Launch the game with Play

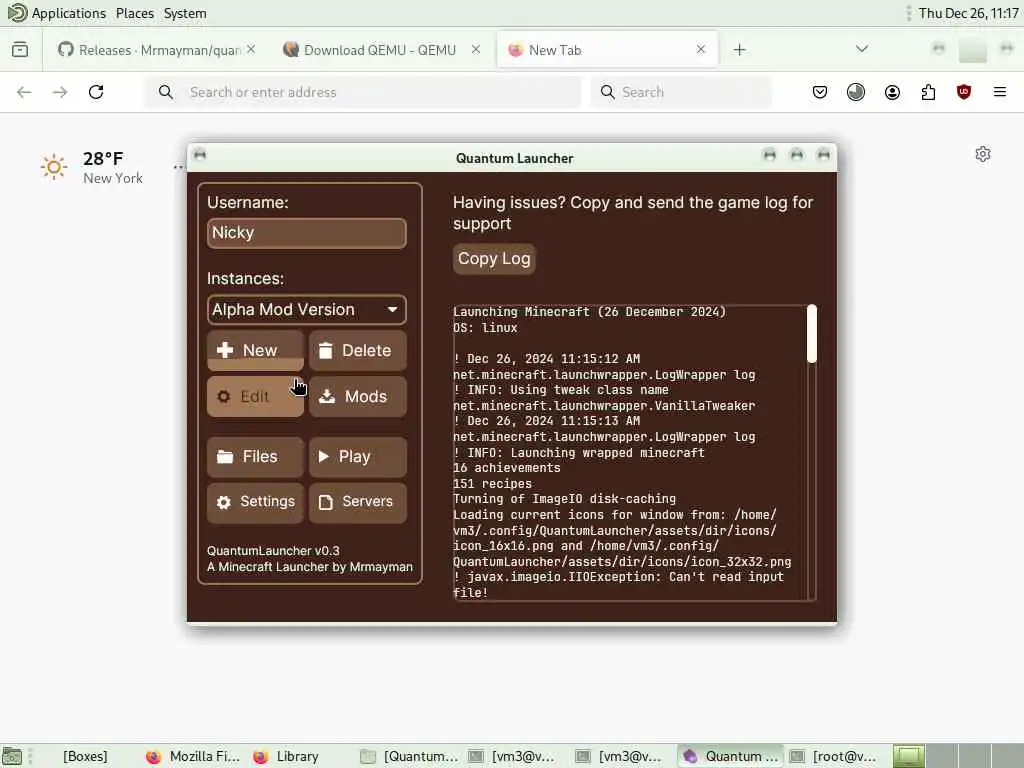pyautogui.click(x=358, y=456)
